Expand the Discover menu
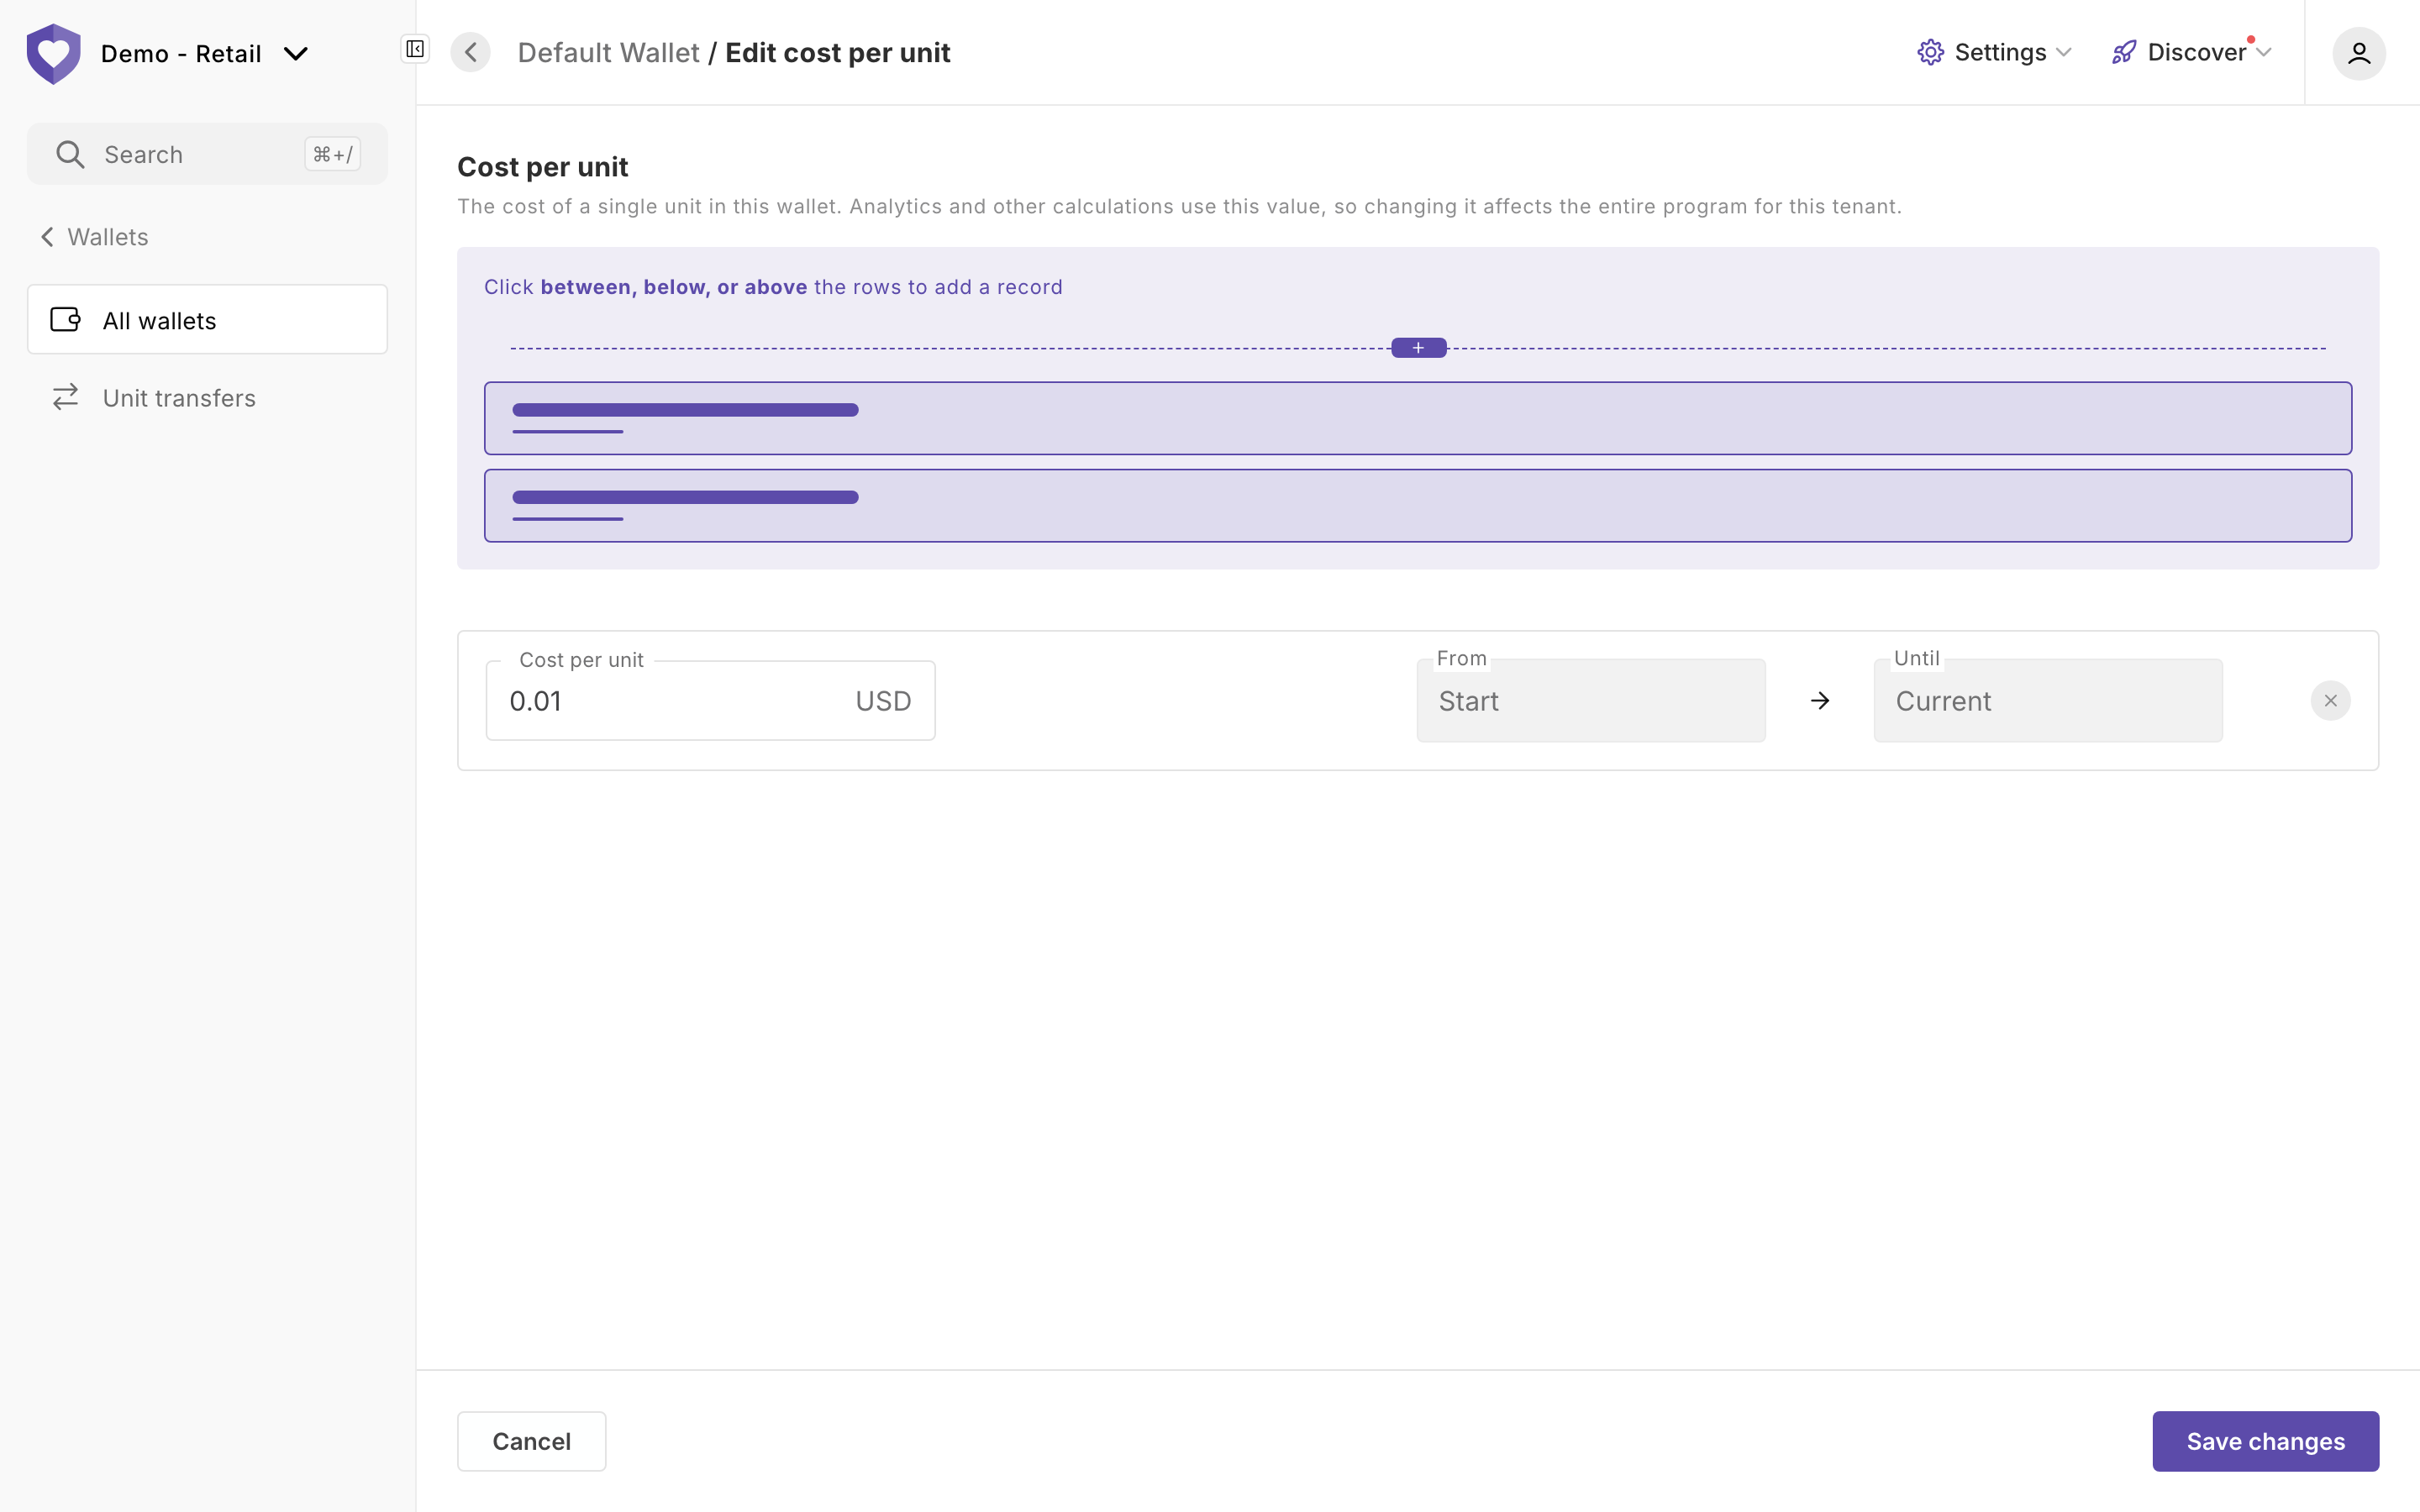 coord(2192,52)
